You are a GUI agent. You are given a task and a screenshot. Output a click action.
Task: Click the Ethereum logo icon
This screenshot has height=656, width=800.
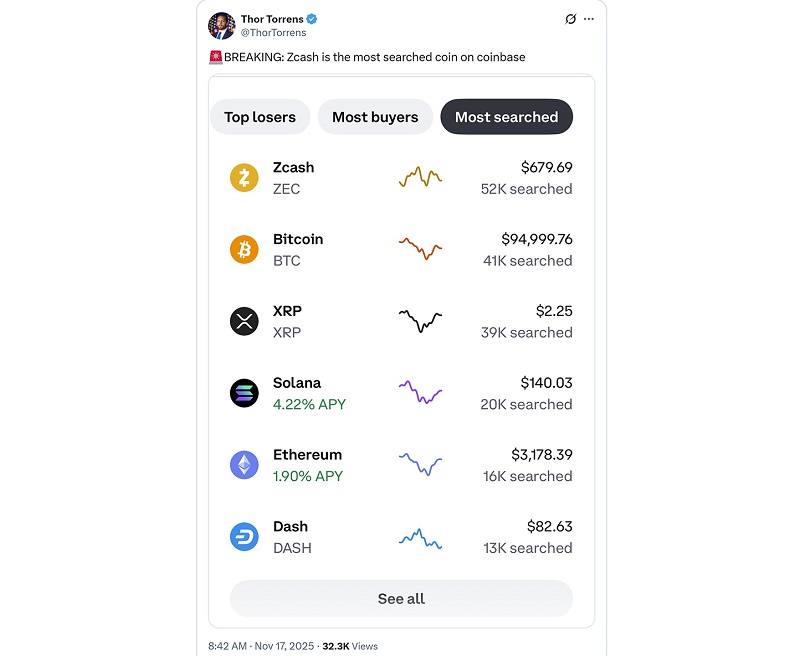pyautogui.click(x=244, y=465)
